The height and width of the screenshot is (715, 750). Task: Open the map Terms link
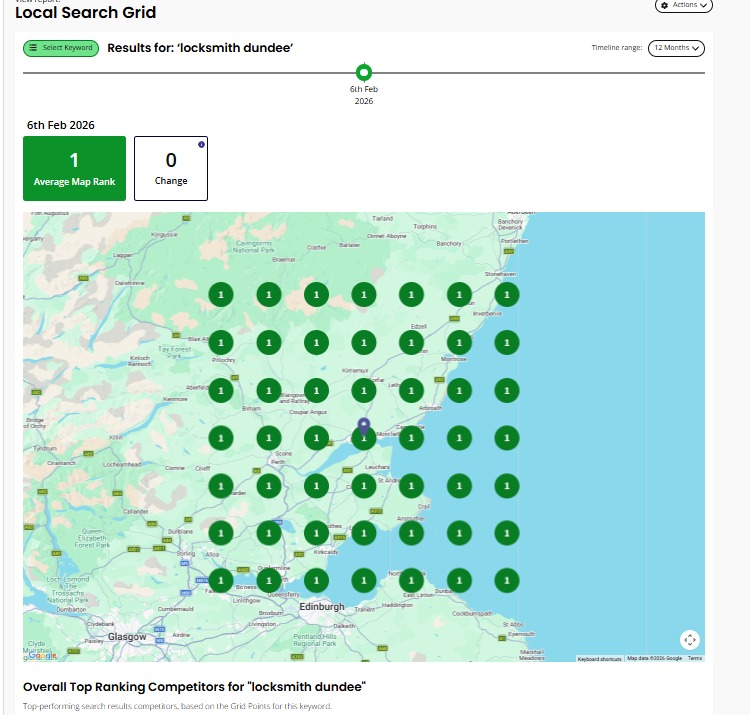point(695,659)
